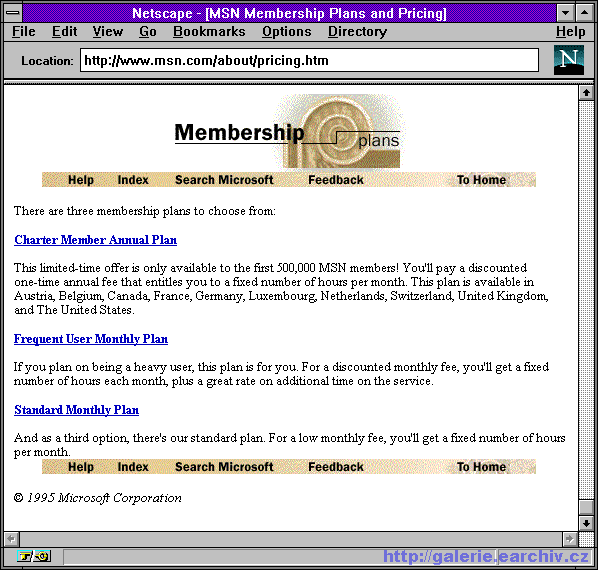Click the vertical scrollbar up arrow

tap(586, 93)
